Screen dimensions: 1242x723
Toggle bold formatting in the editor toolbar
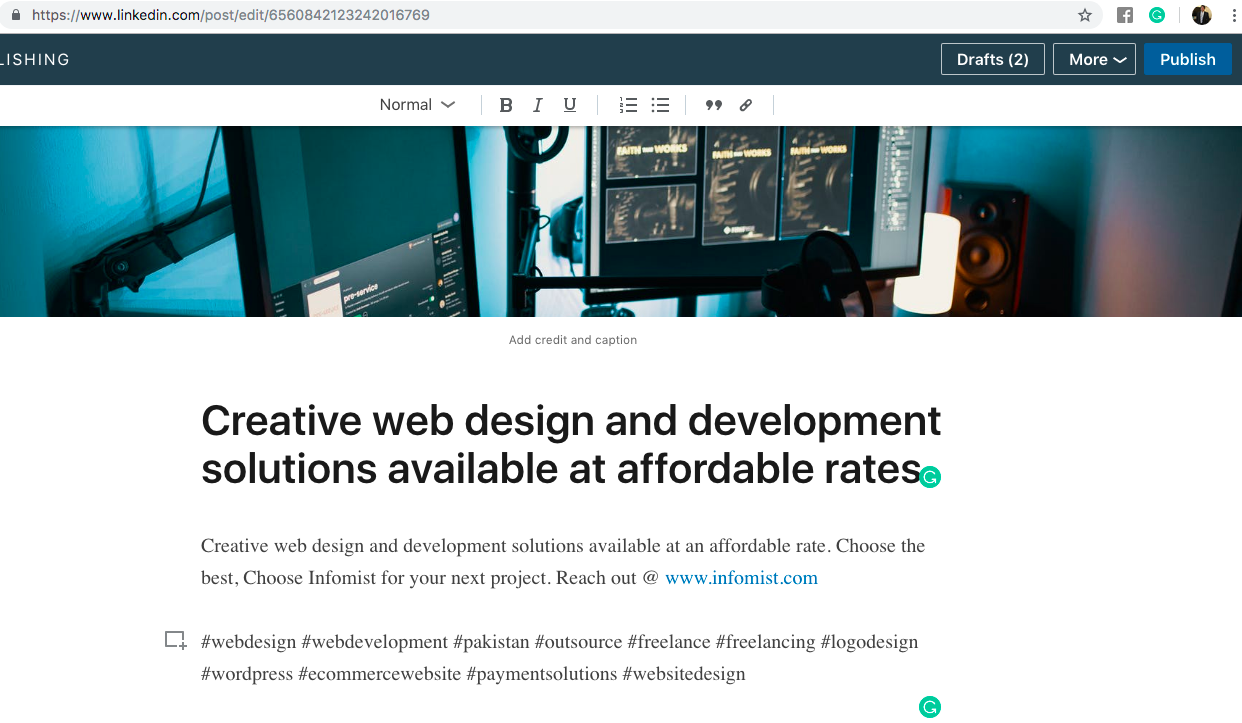tap(506, 105)
